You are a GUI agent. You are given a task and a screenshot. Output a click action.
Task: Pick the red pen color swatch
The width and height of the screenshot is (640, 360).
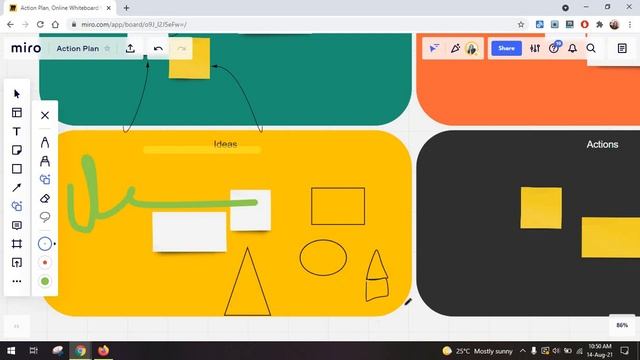[x=45, y=262]
